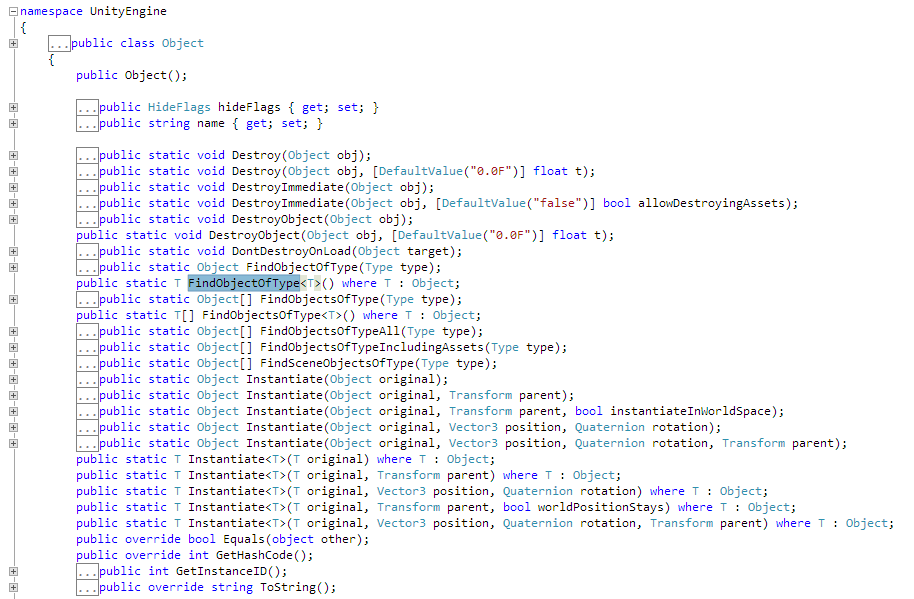Open collapsed ellipsis box before hideFlags property
The width and height of the screenshot is (914, 599).
click(87, 108)
